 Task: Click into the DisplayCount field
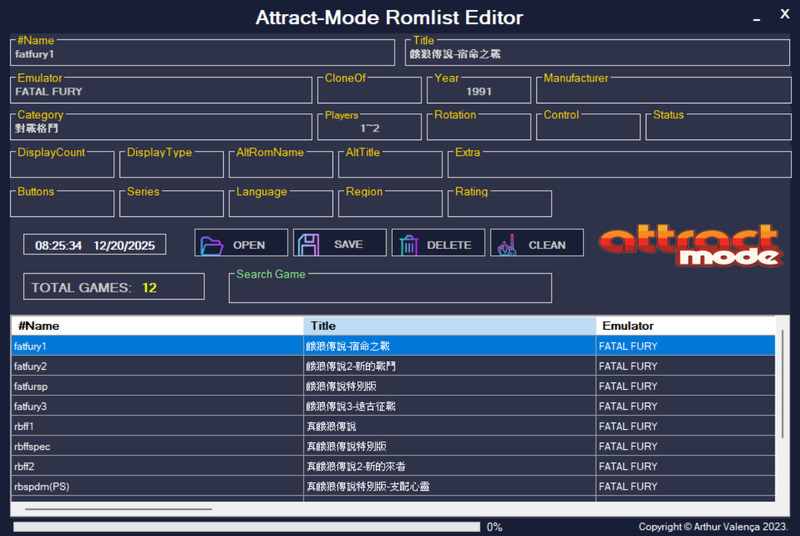point(62,166)
